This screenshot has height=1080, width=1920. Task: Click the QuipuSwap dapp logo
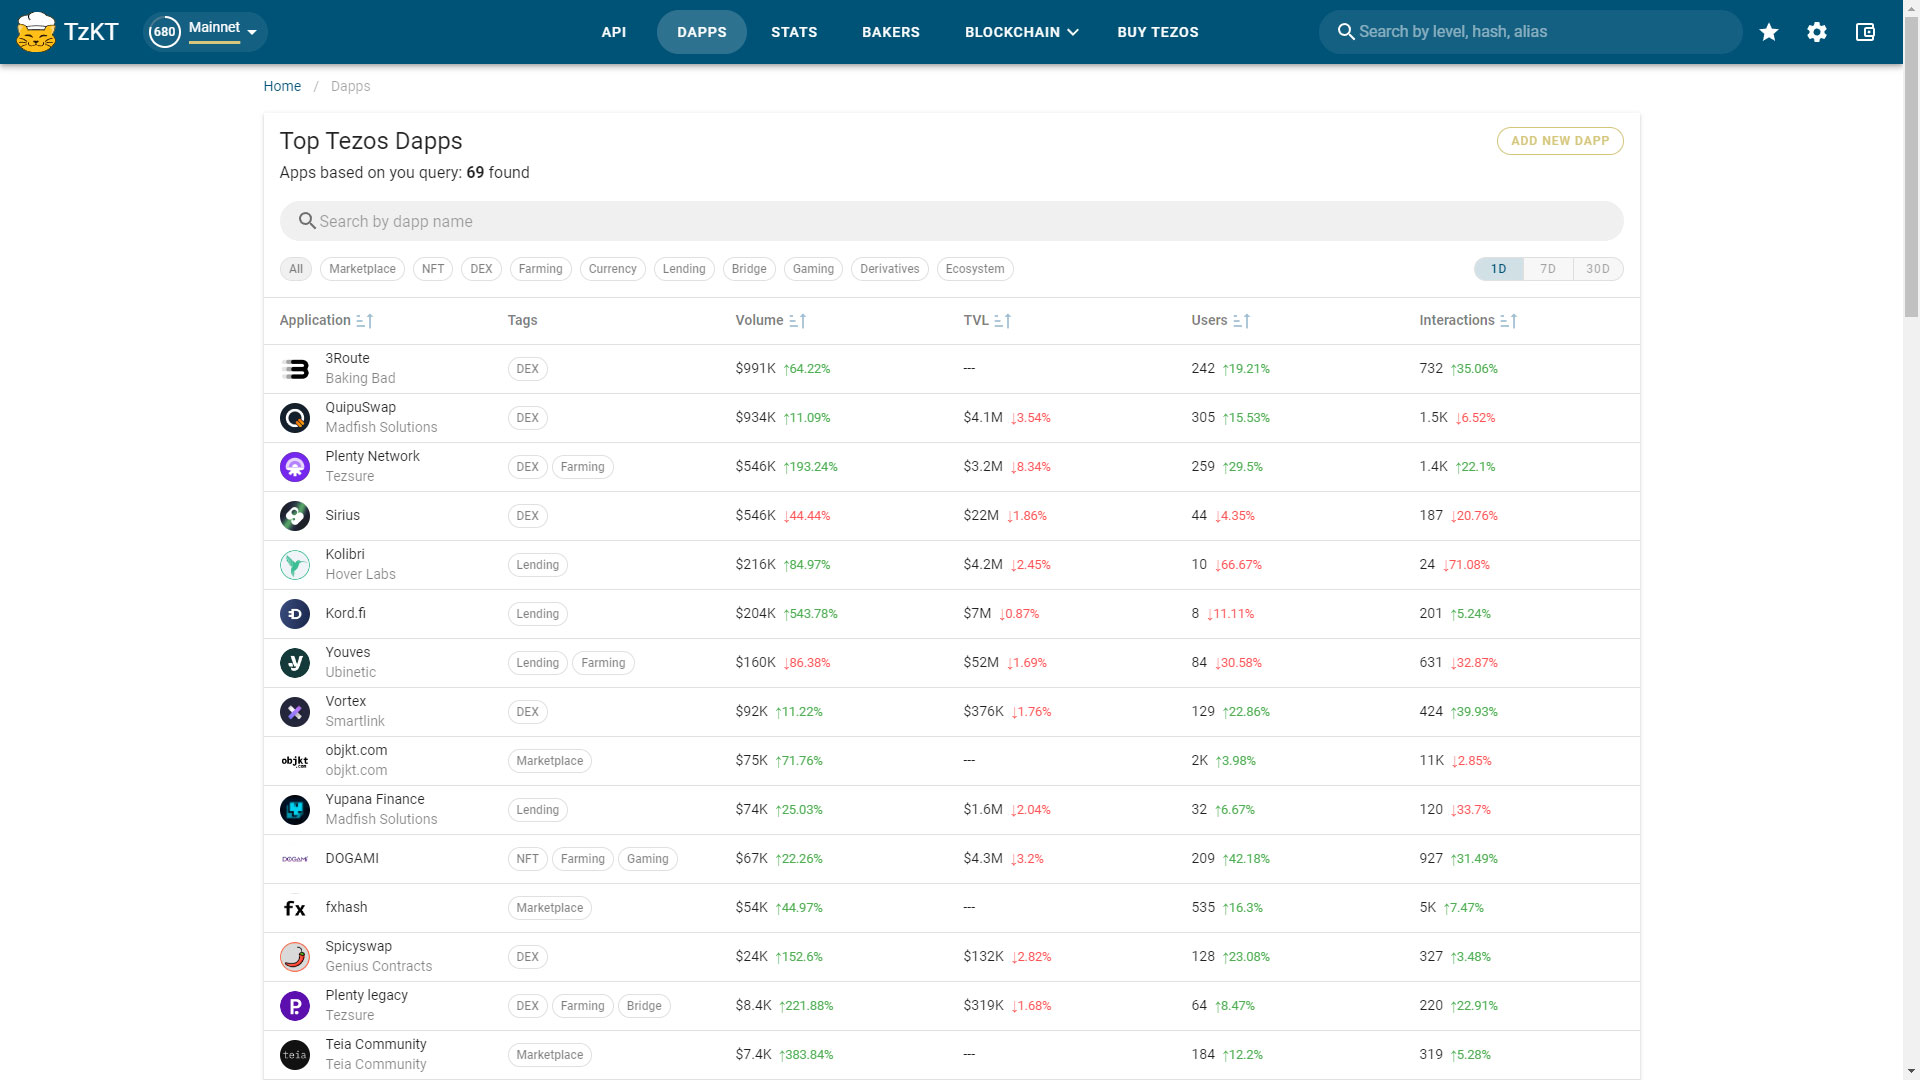[x=295, y=417]
